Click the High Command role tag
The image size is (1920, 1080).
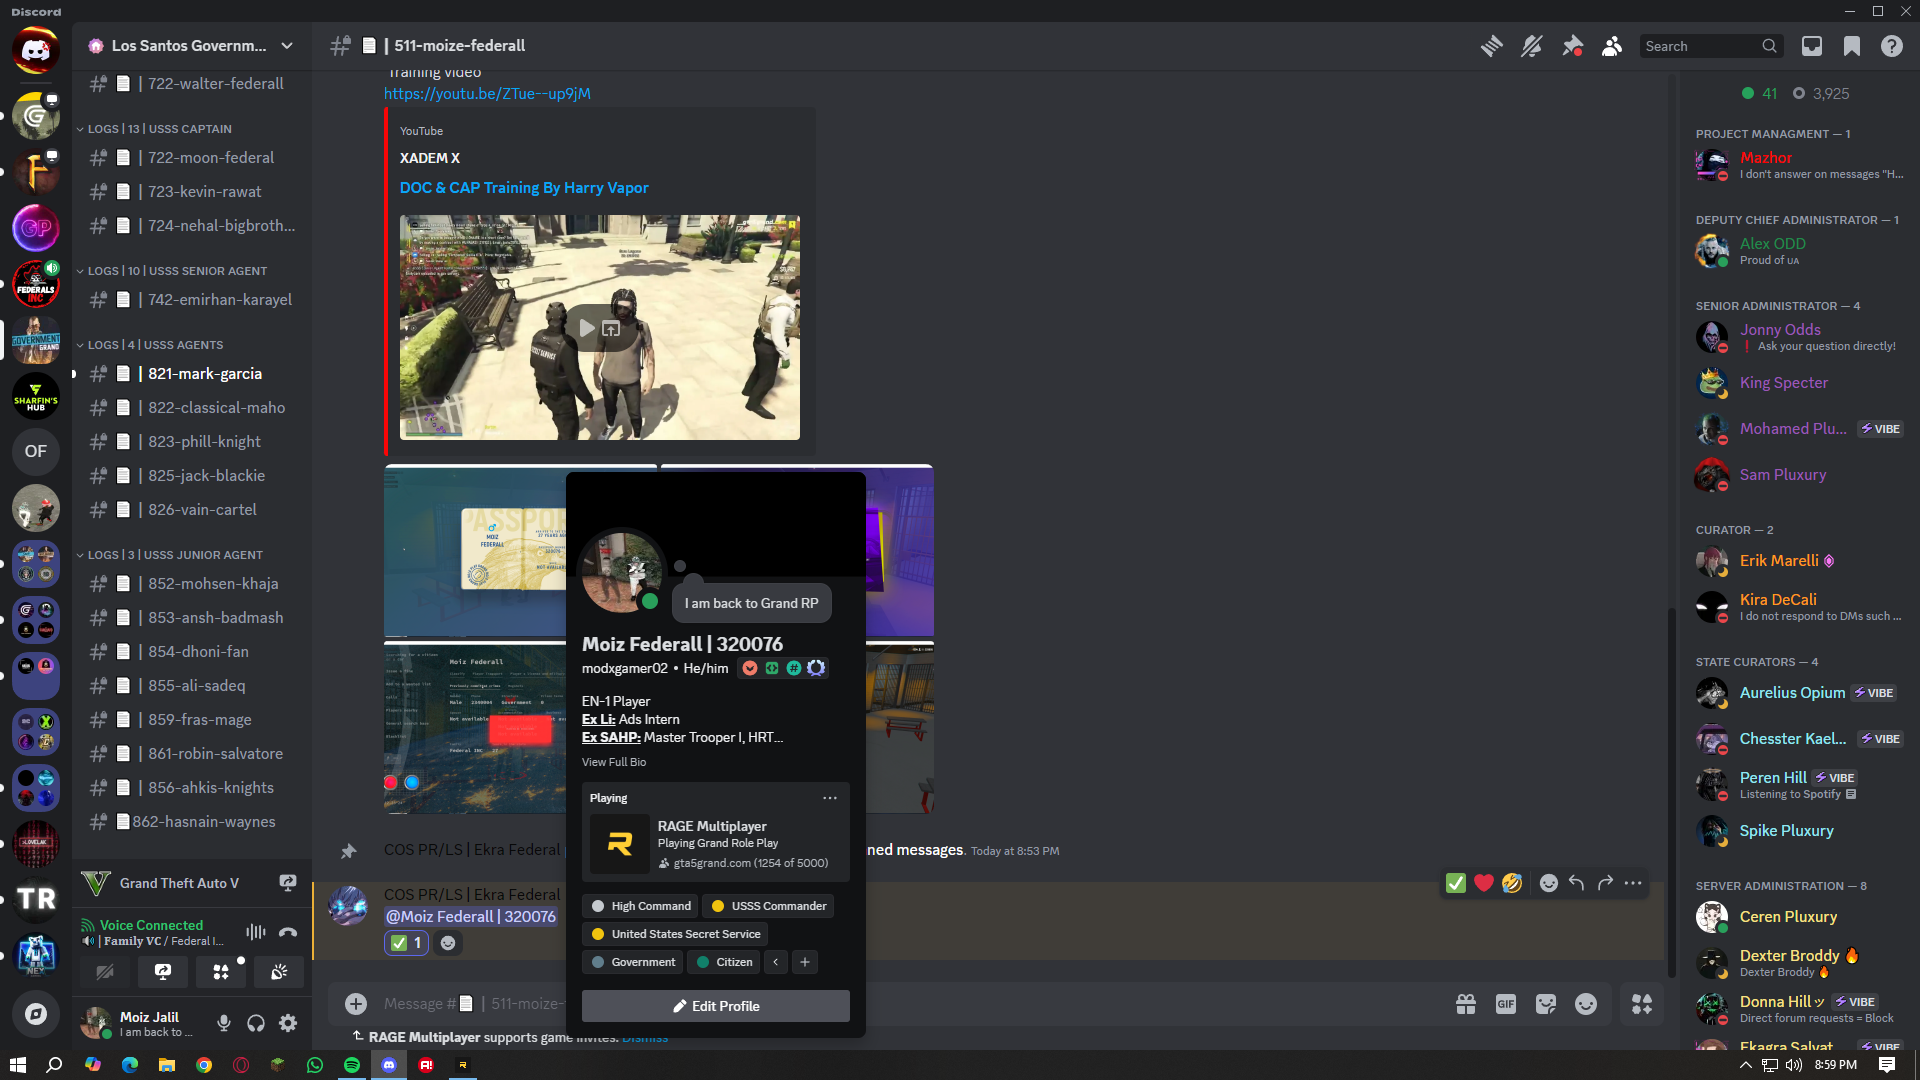tap(641, 906)
